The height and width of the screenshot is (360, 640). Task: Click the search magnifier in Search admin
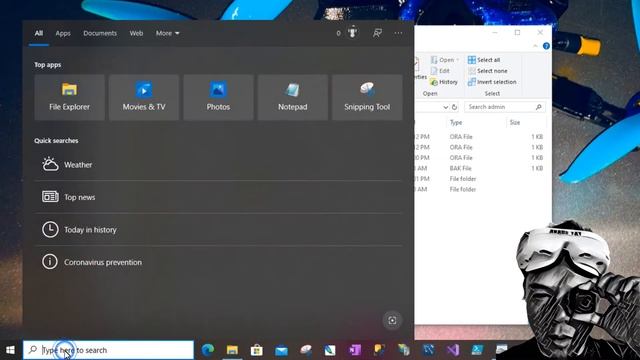click(x=538, y=107)
